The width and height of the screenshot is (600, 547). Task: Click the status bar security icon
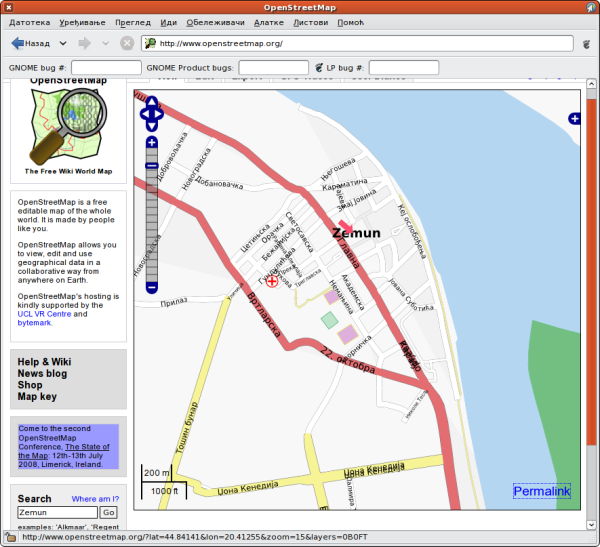pyautogui.click(x=11, y=537)
